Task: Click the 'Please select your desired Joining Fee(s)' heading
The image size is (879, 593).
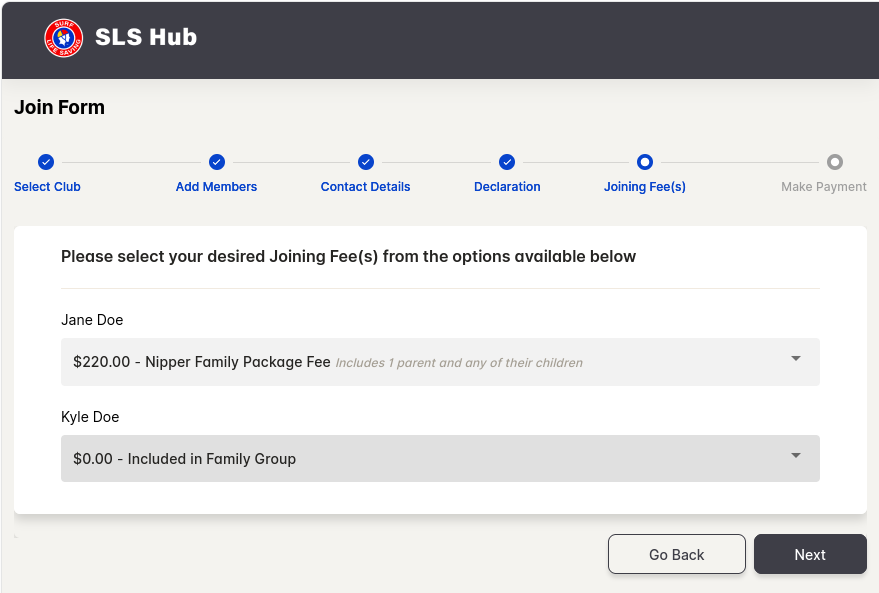Action: [348, 256]
